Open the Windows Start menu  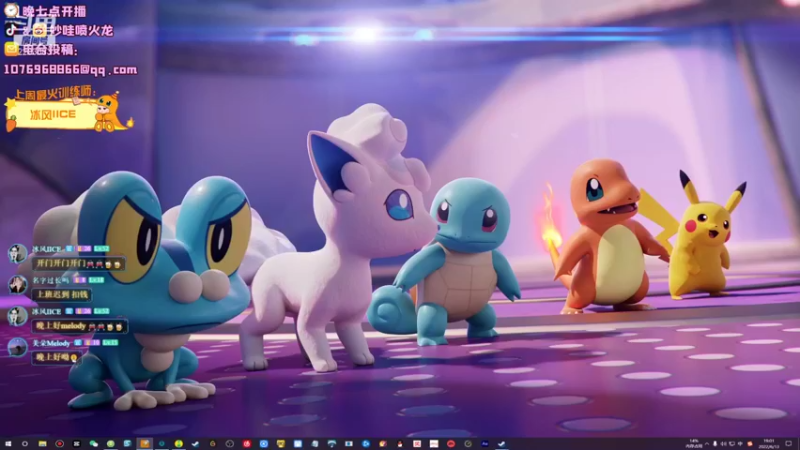[x=7, y=444]
